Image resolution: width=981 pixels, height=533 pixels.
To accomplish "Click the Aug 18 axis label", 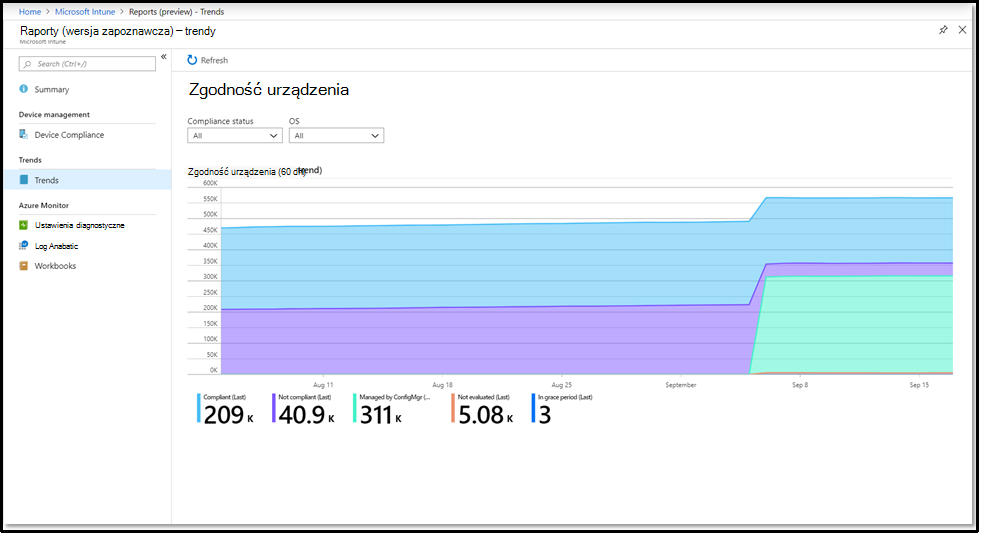I will (442, 385).
